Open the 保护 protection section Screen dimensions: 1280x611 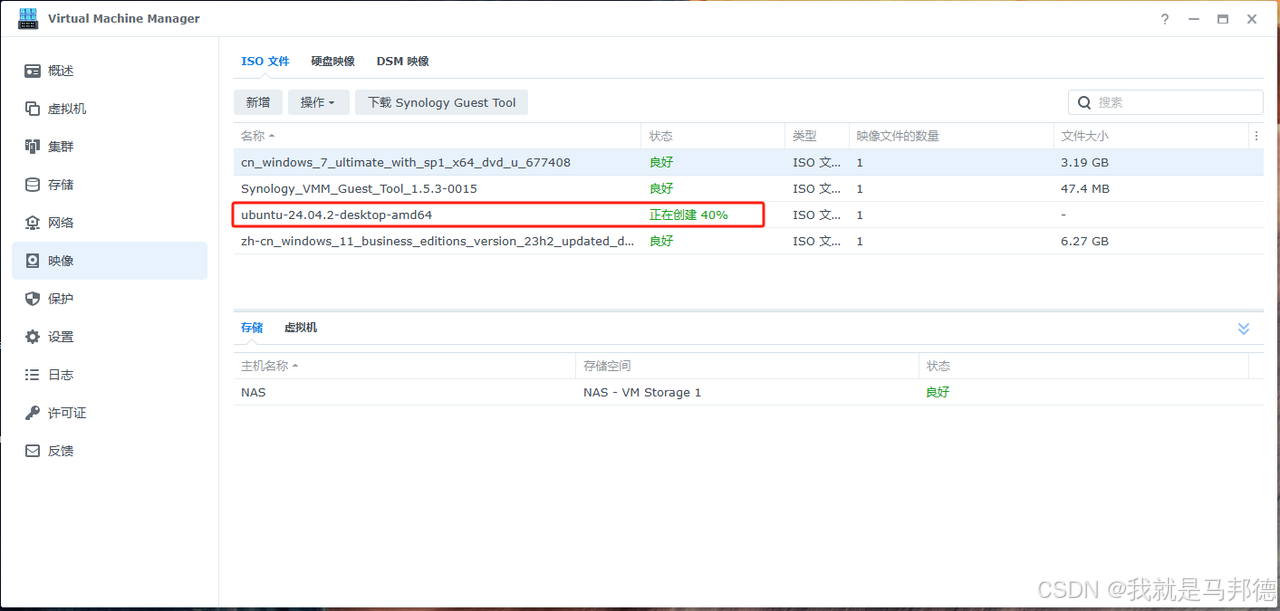click(110, 299)
